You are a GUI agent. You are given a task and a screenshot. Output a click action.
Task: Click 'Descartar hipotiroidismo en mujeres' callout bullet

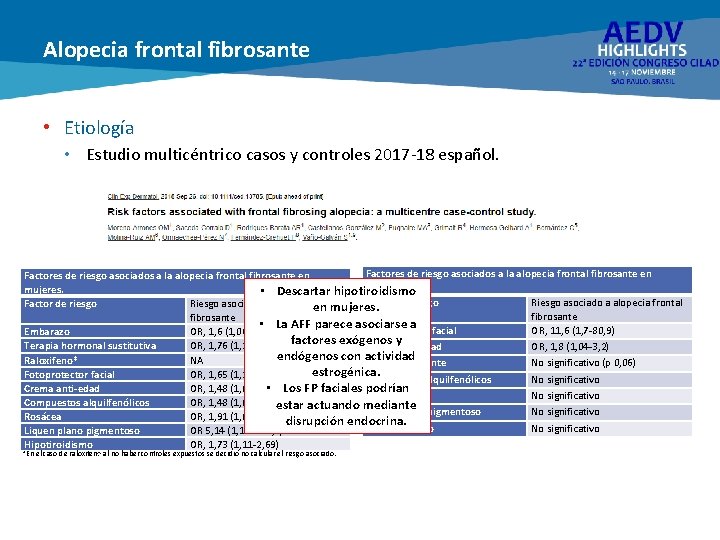(346, 299)
